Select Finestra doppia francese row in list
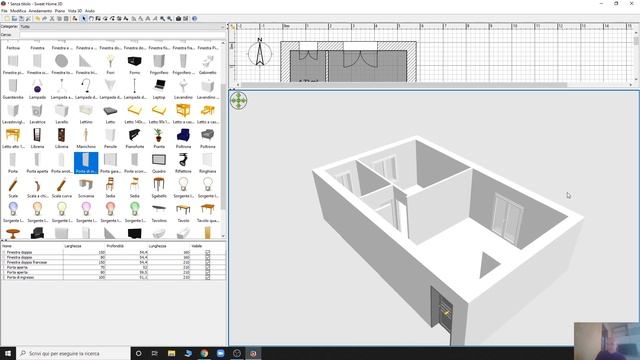Image resolution: width=640 pixels, height=360 pixels. 113,262
